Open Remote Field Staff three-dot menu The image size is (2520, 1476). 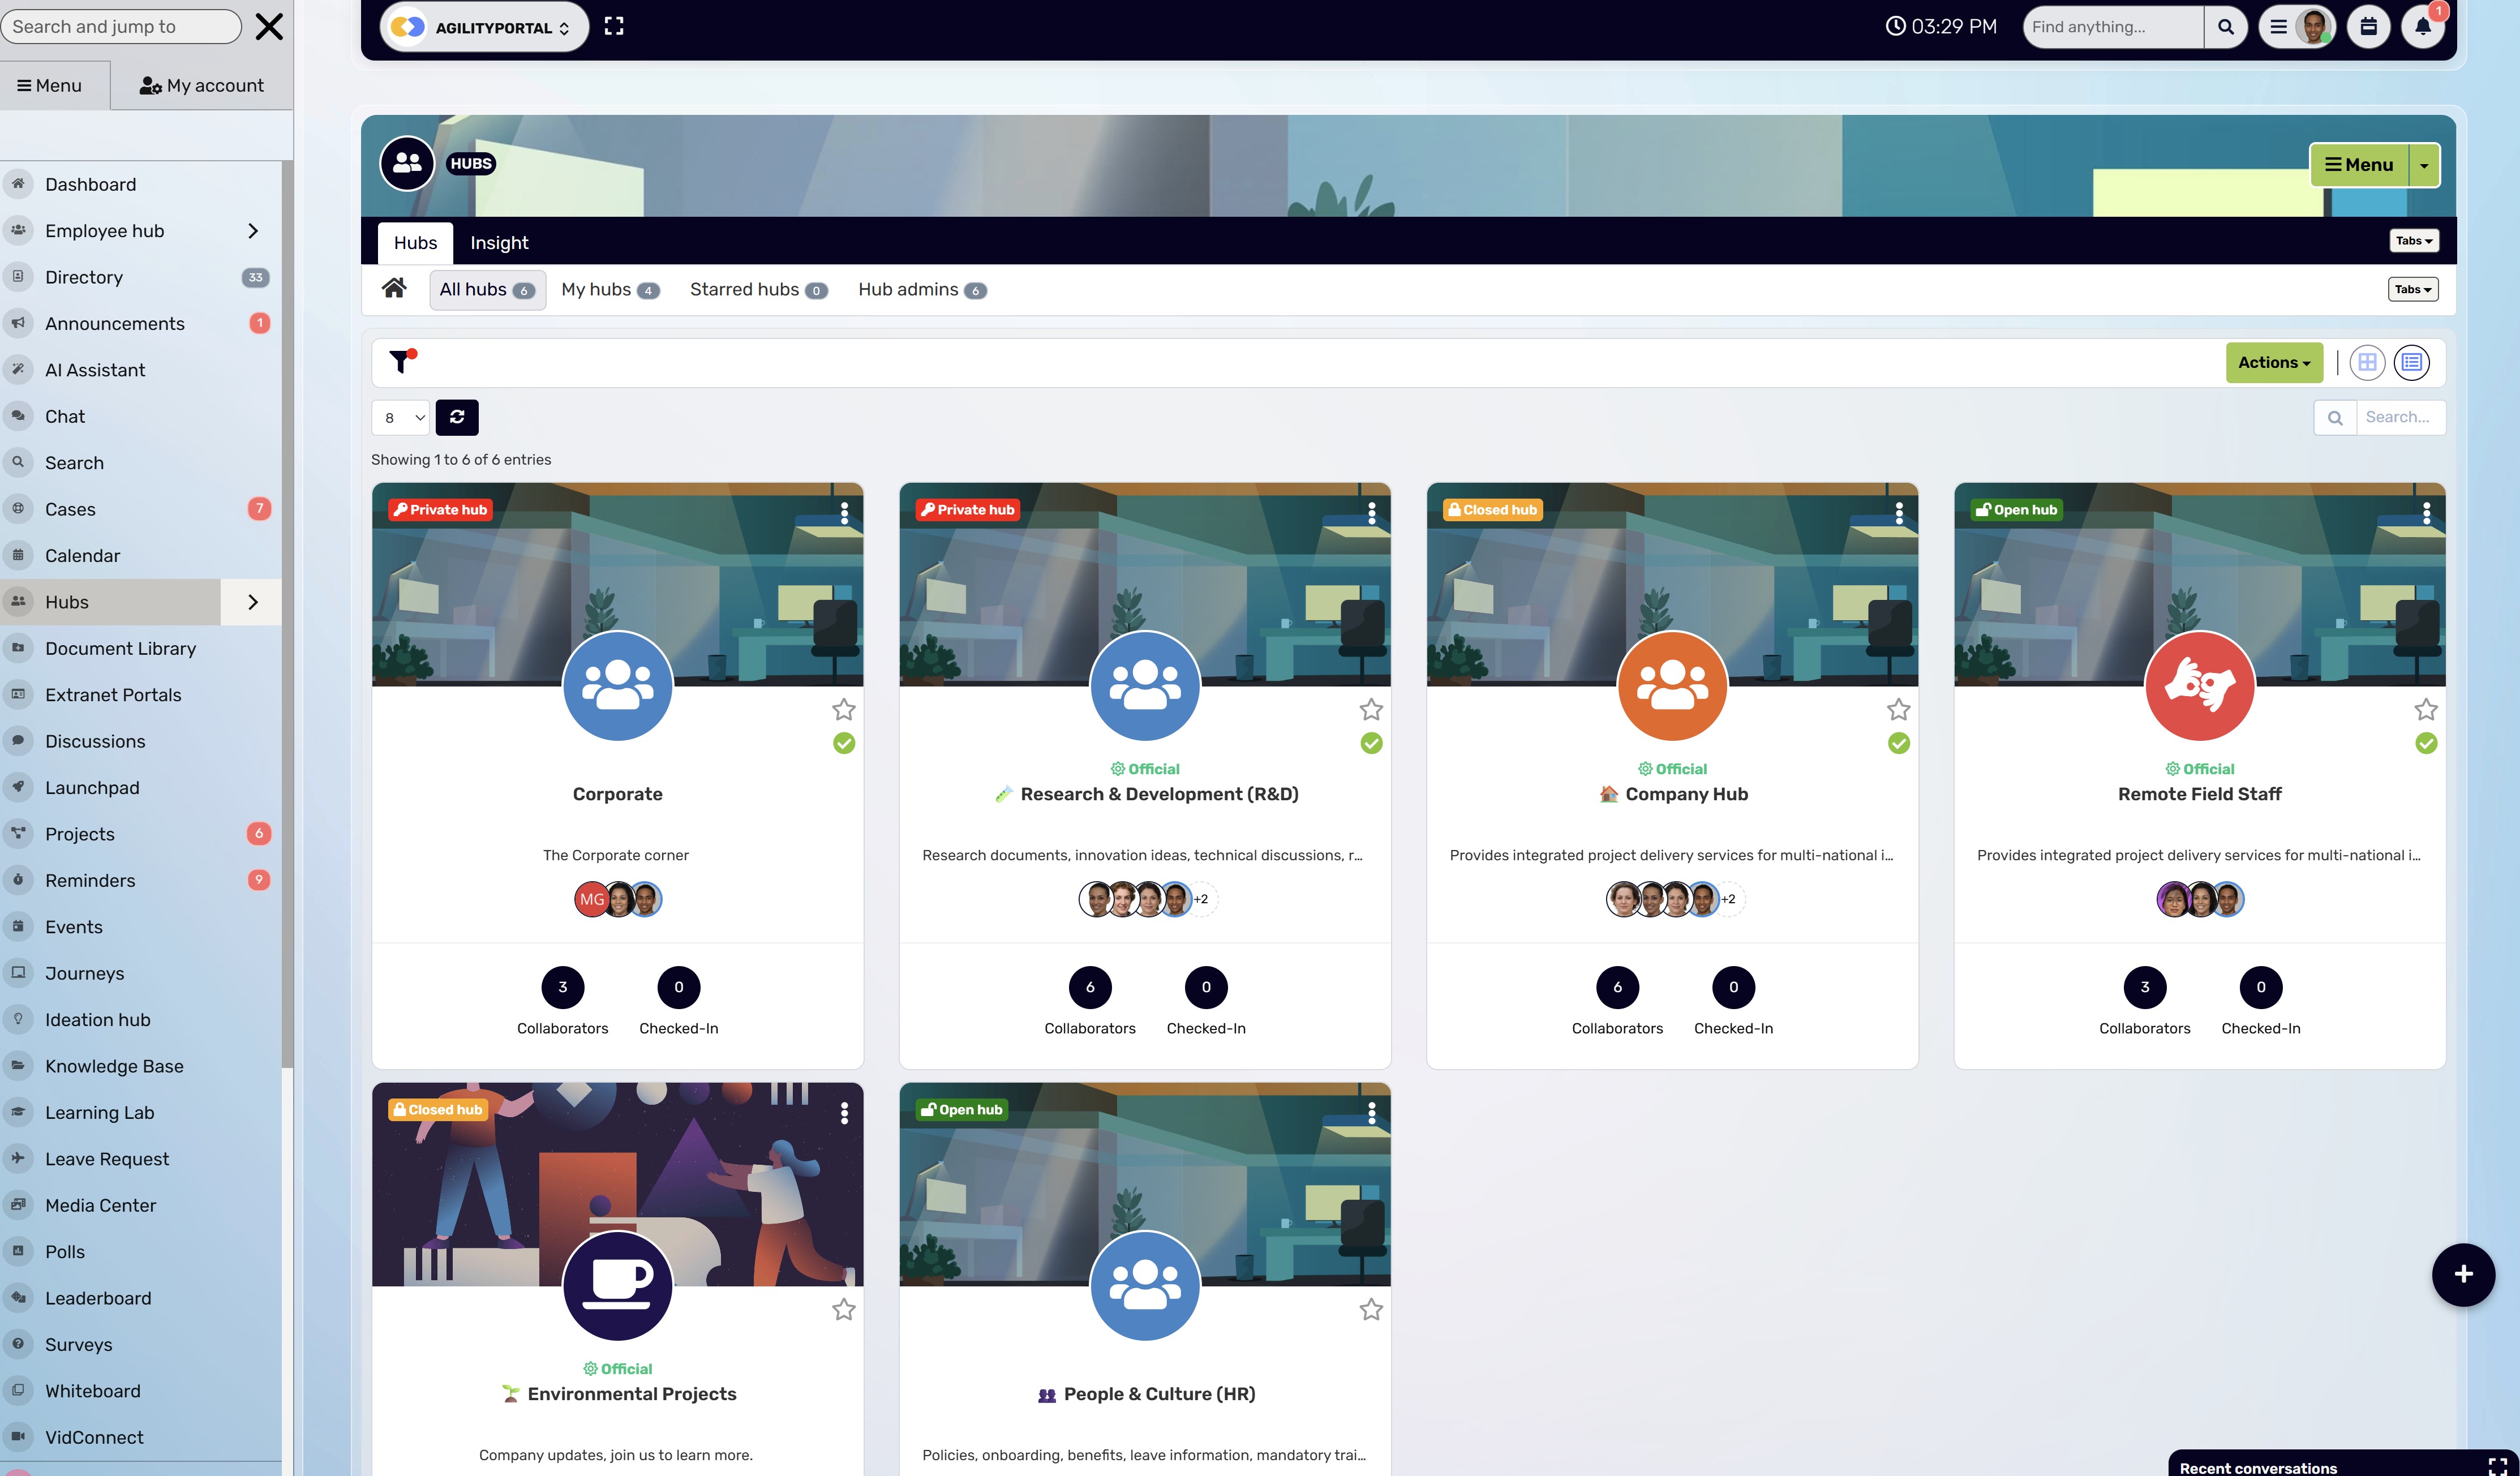2426,513
